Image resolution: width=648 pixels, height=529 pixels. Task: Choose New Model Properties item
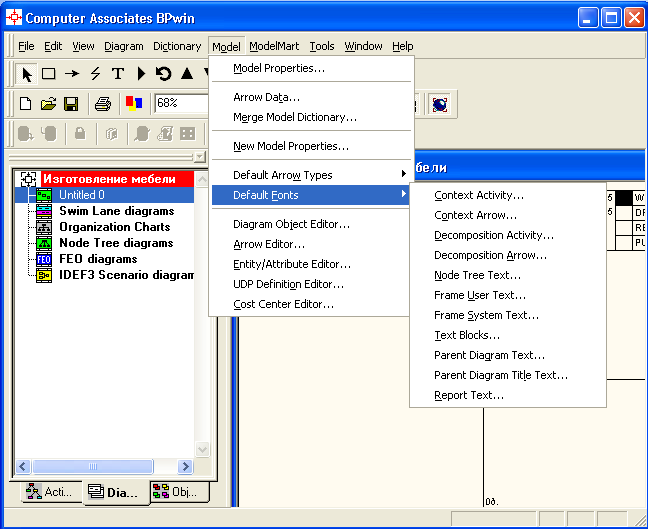click(x=311, y=146)
